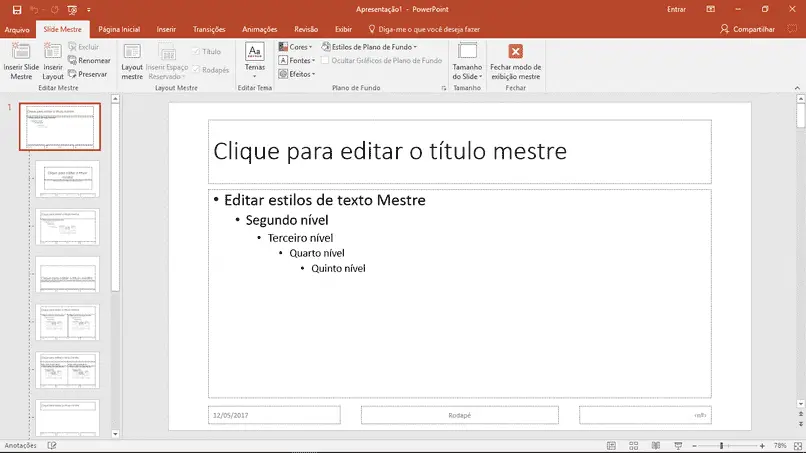Click the date placeholder 12/05/2017
The width and height of the screenshot is (806, 453).
coord(274,415)
